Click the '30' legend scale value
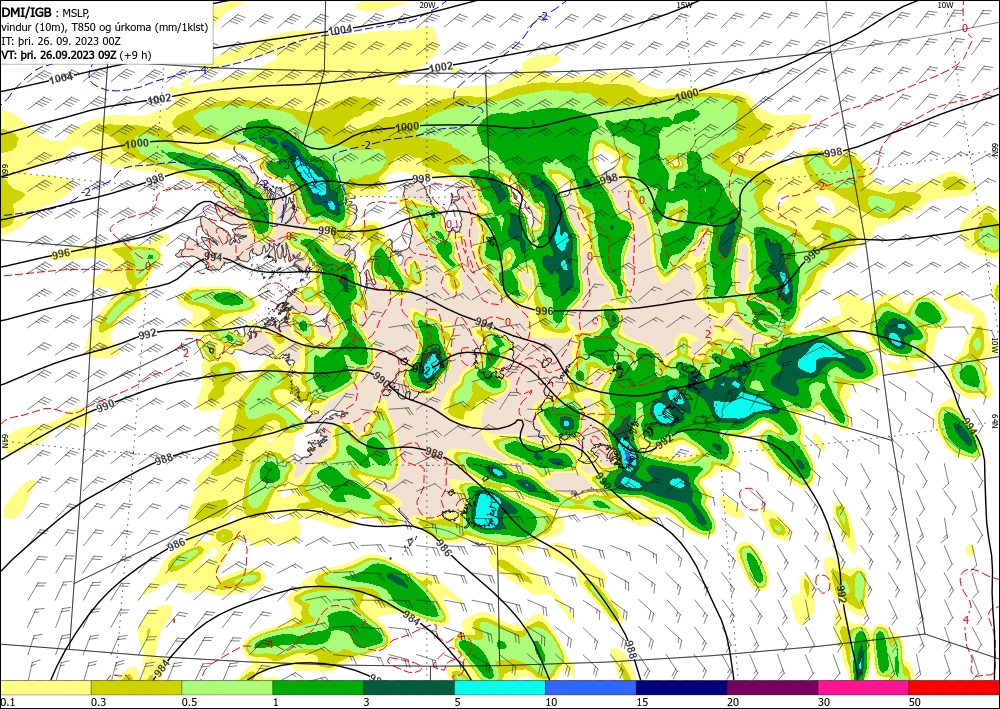This screenshot has width=1000, height=709. coord(823,702)
